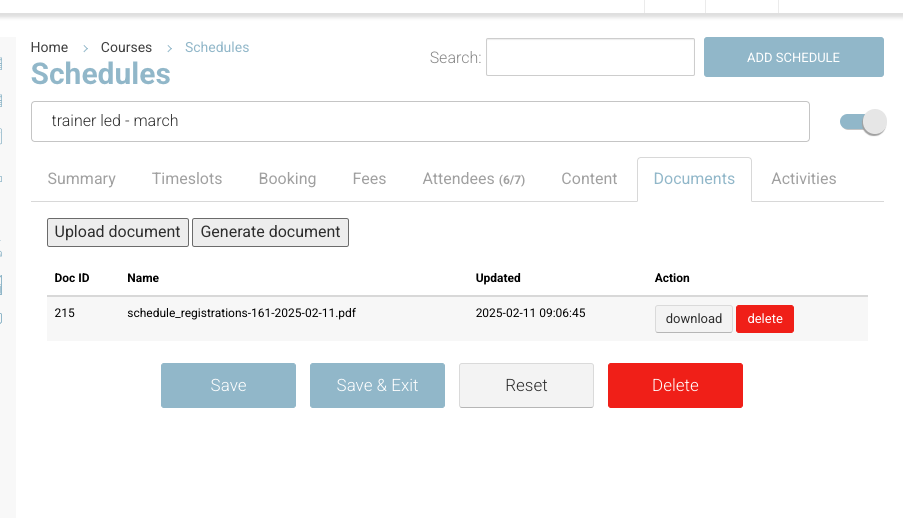Image resolution: width=903 pixels, height=518 pixels.
Task: Download the schedule_registrations PDF document
Action: (693, 319)
